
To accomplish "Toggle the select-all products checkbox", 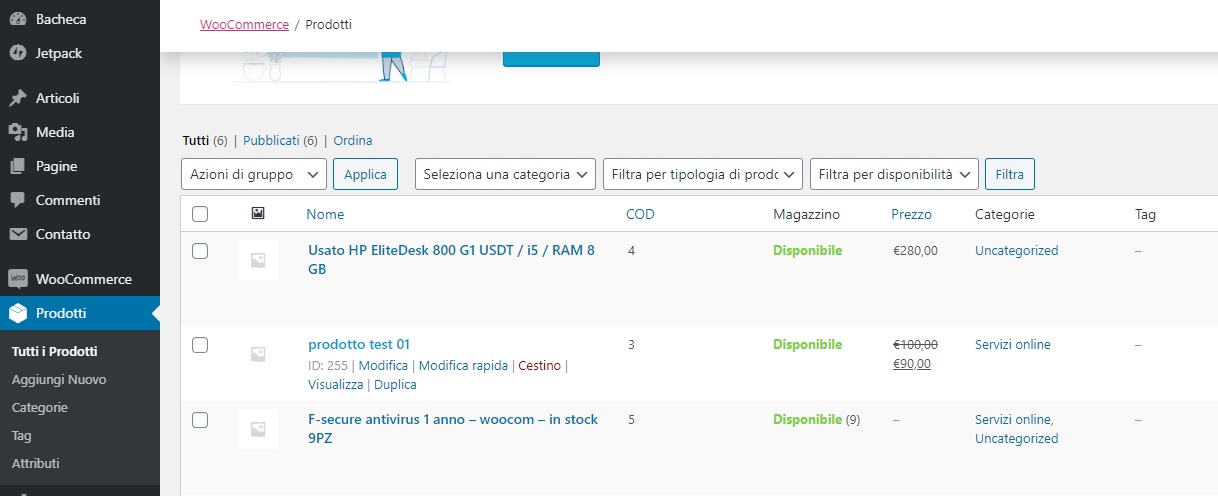I will [200, 214].
